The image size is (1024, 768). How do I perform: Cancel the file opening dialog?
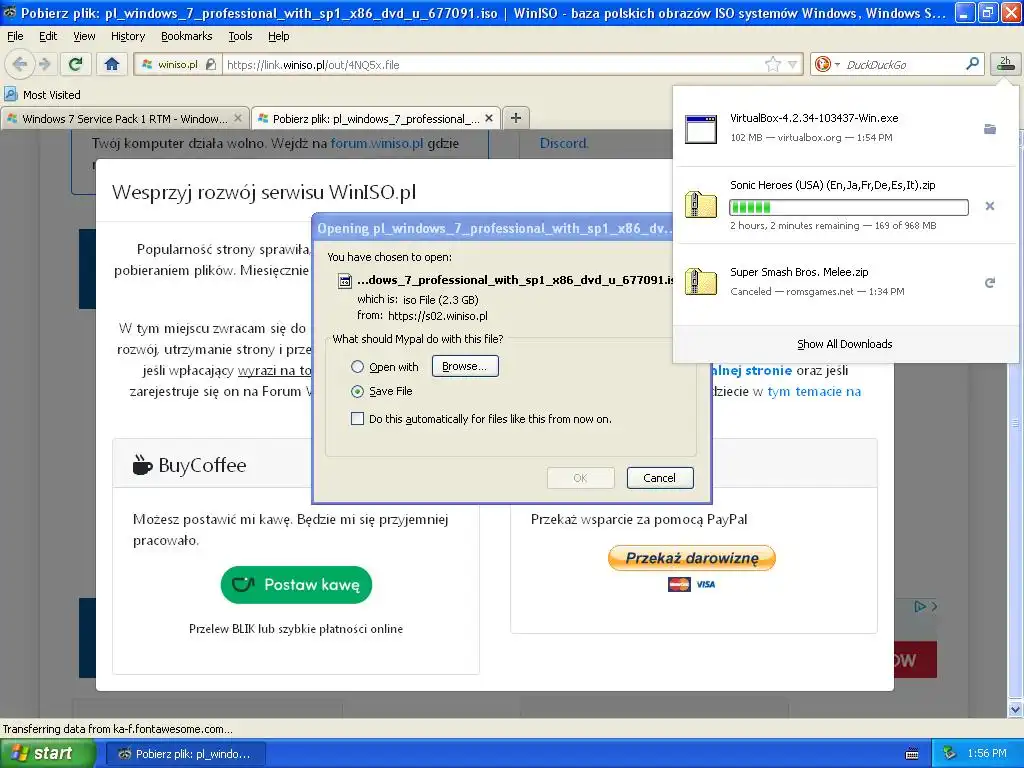[x=660, y=478]
